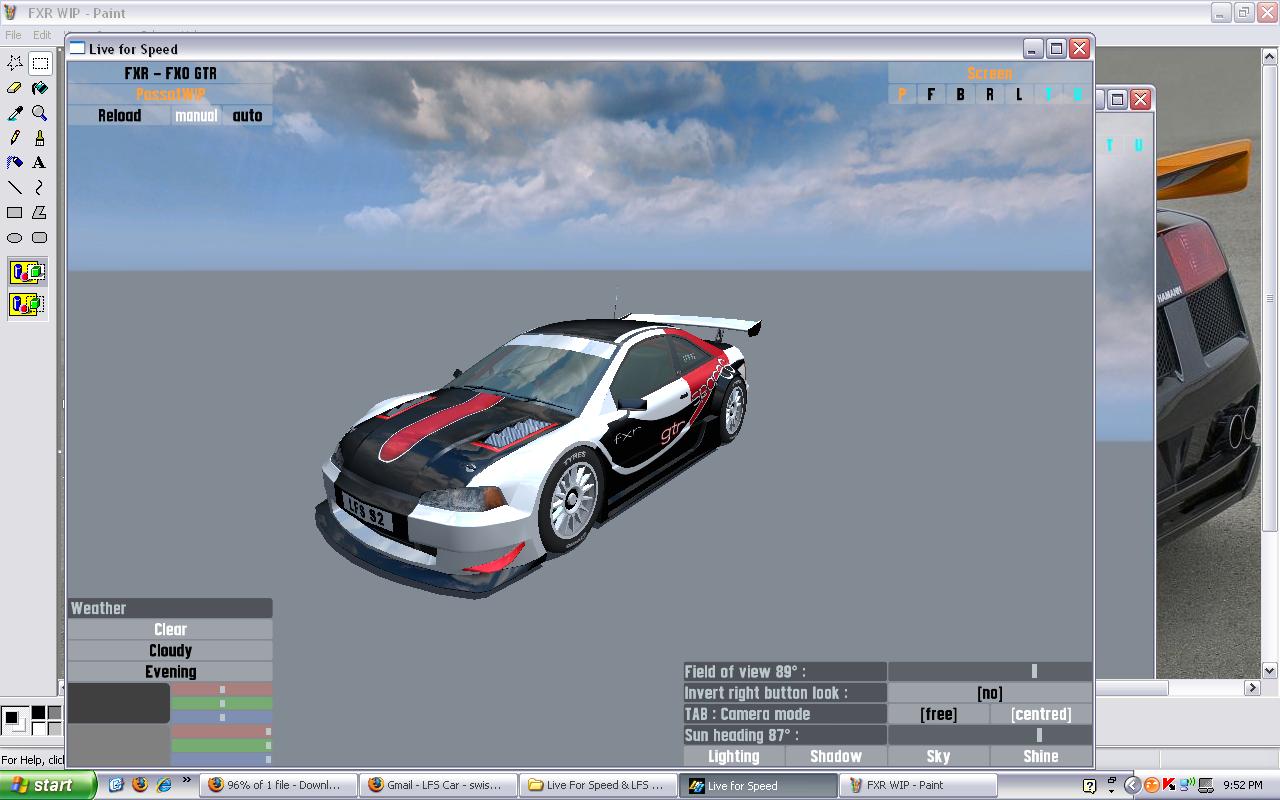Switch skin reload mode to manual
This screenshot has width=1280, height=800.
pyautogui.click(x=196, y=115)
